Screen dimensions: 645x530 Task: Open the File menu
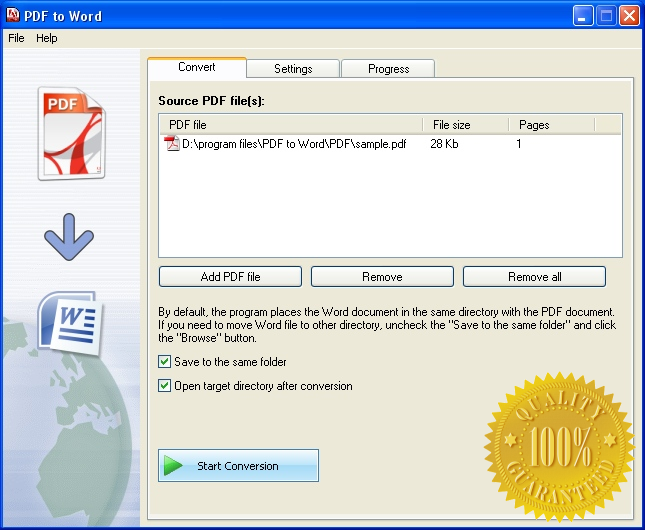tap(16, 38)
